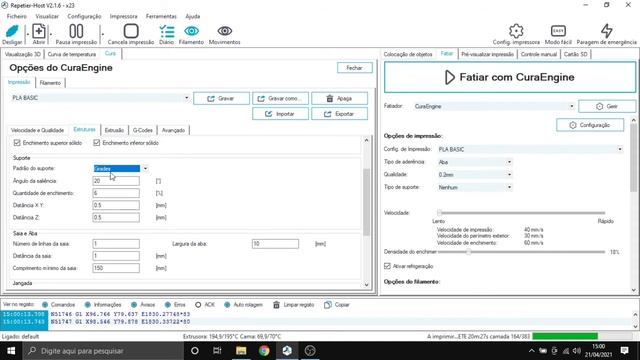The width and height of the screenshot is (640, 360).
Task: Click the Exportar button
Action: click(x=339, y=114)
